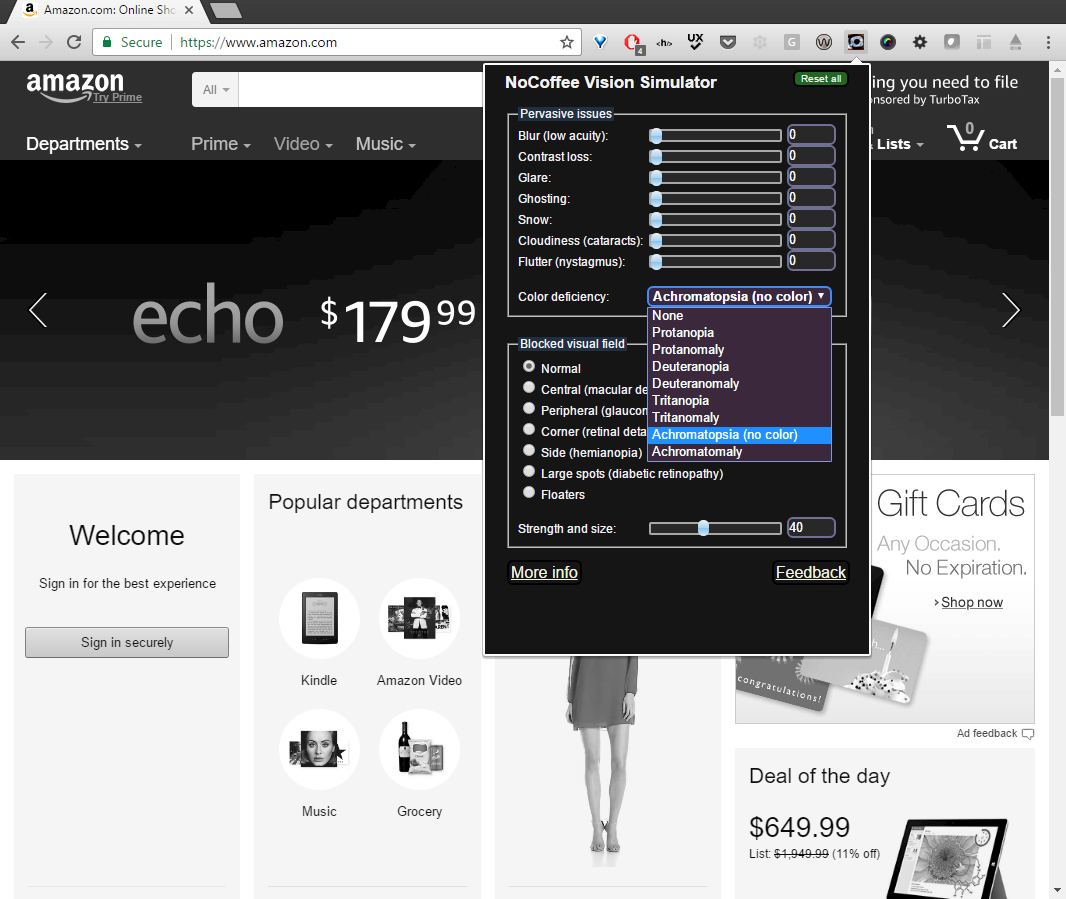
Task: Open the Kindle department thumbnail
Action: (x=319, y=619)
